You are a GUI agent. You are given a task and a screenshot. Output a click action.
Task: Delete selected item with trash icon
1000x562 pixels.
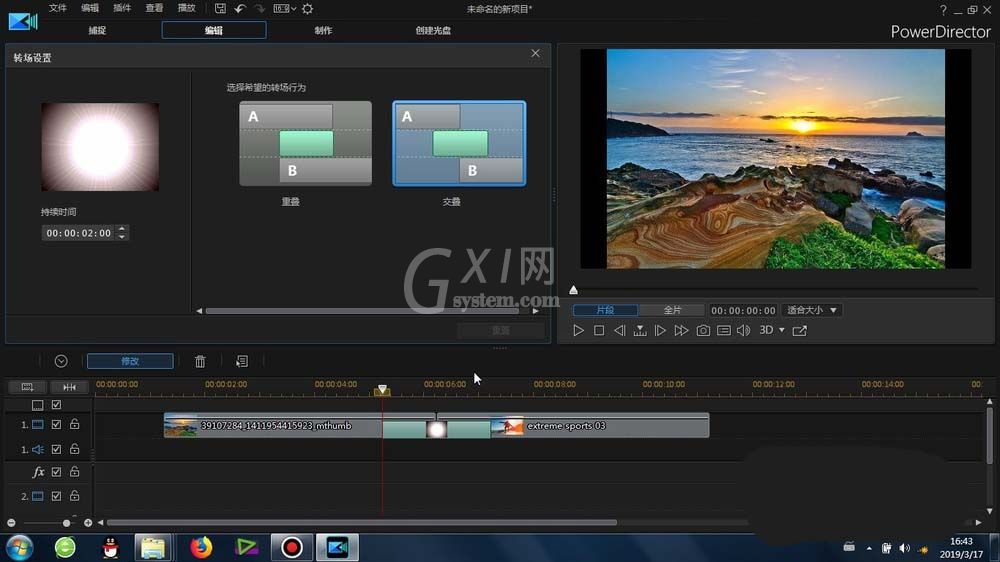point(200,361)
